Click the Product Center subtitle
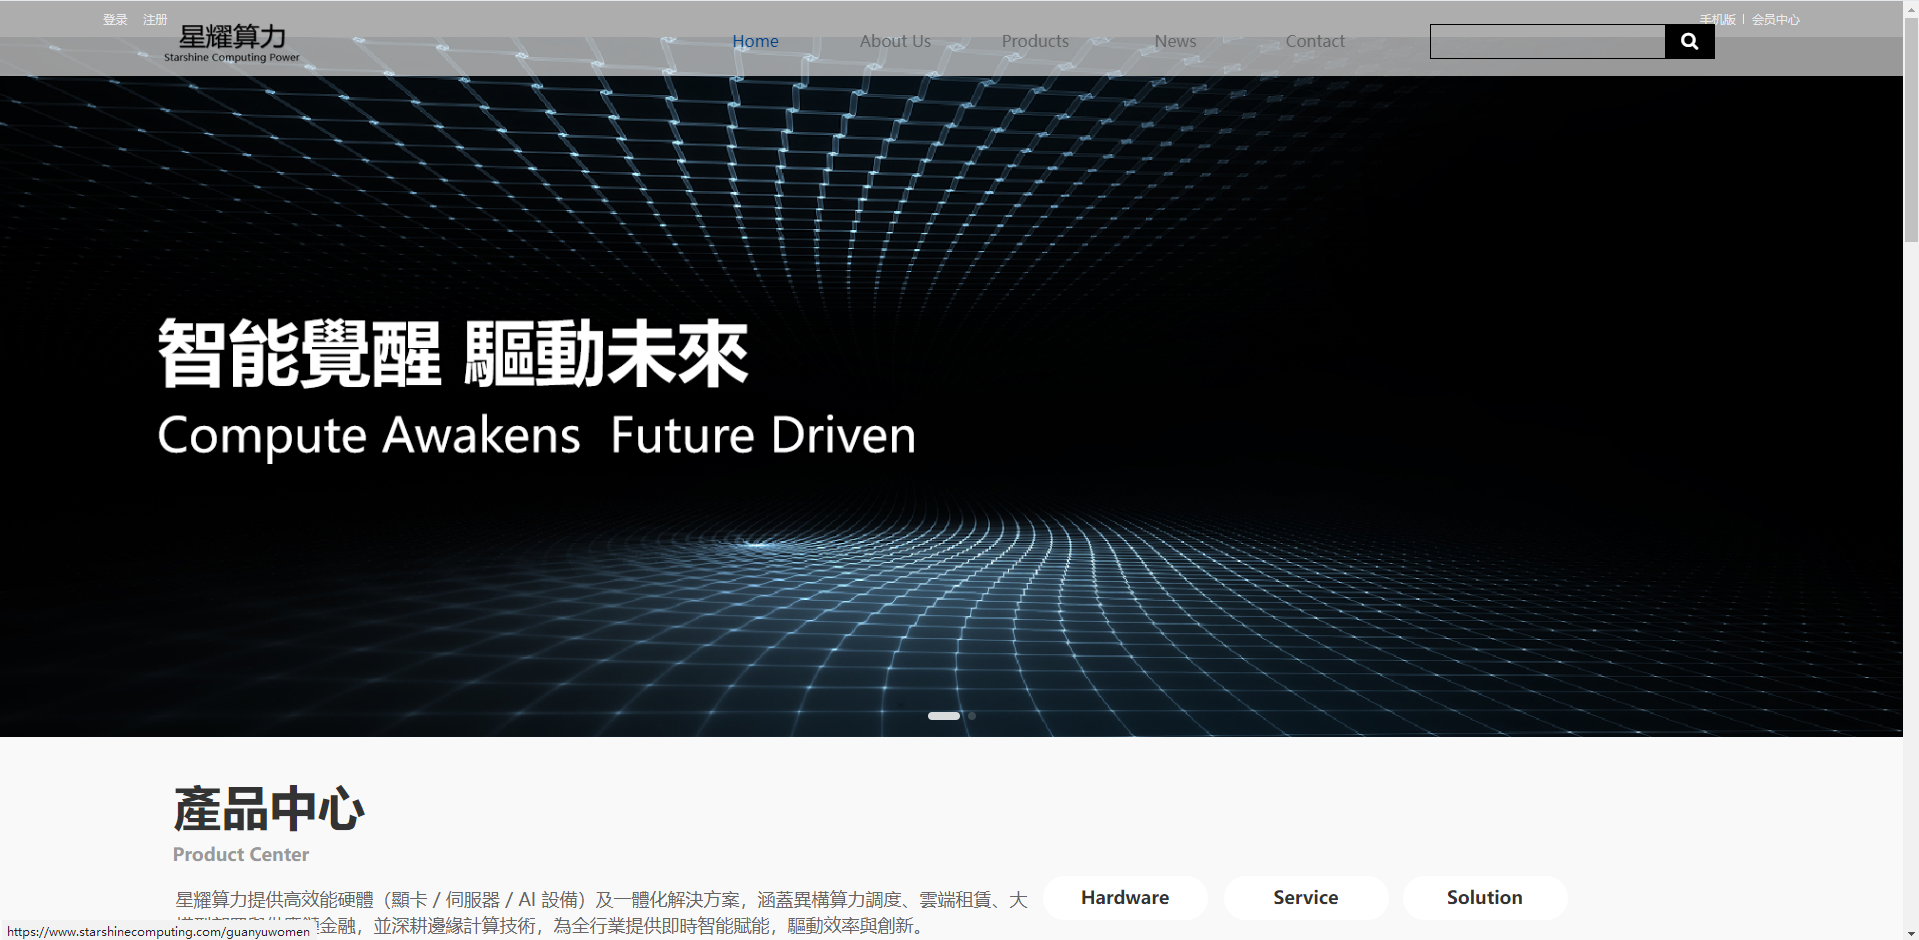This screenshot has height=940, width=1919. pyautogui.click(x=241, y=855)
